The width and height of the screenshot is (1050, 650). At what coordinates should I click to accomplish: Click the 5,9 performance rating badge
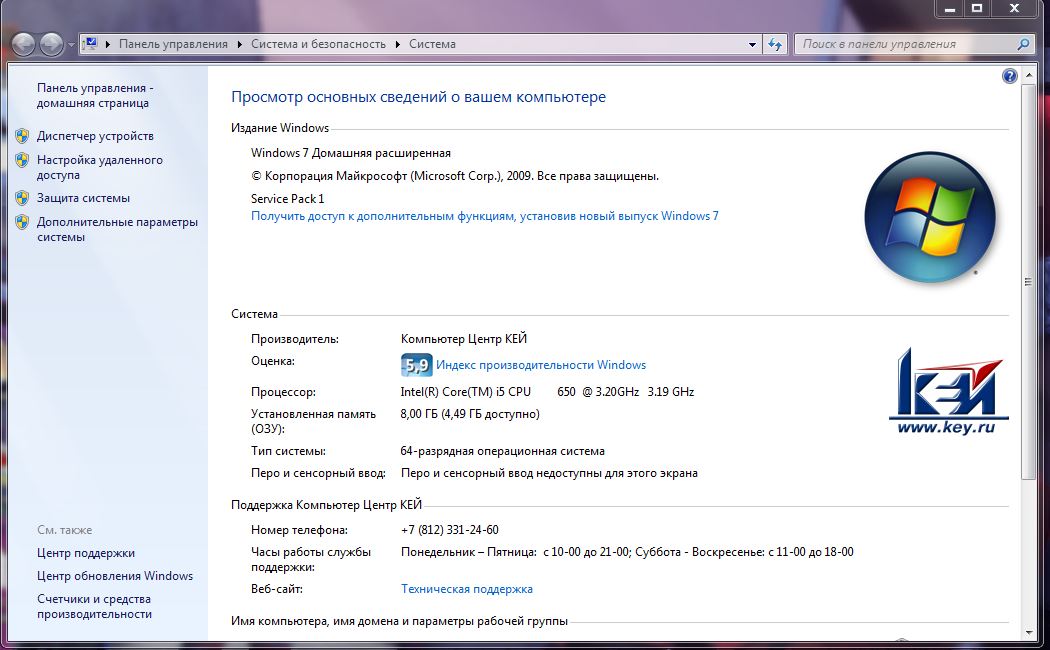coord(417,365)
